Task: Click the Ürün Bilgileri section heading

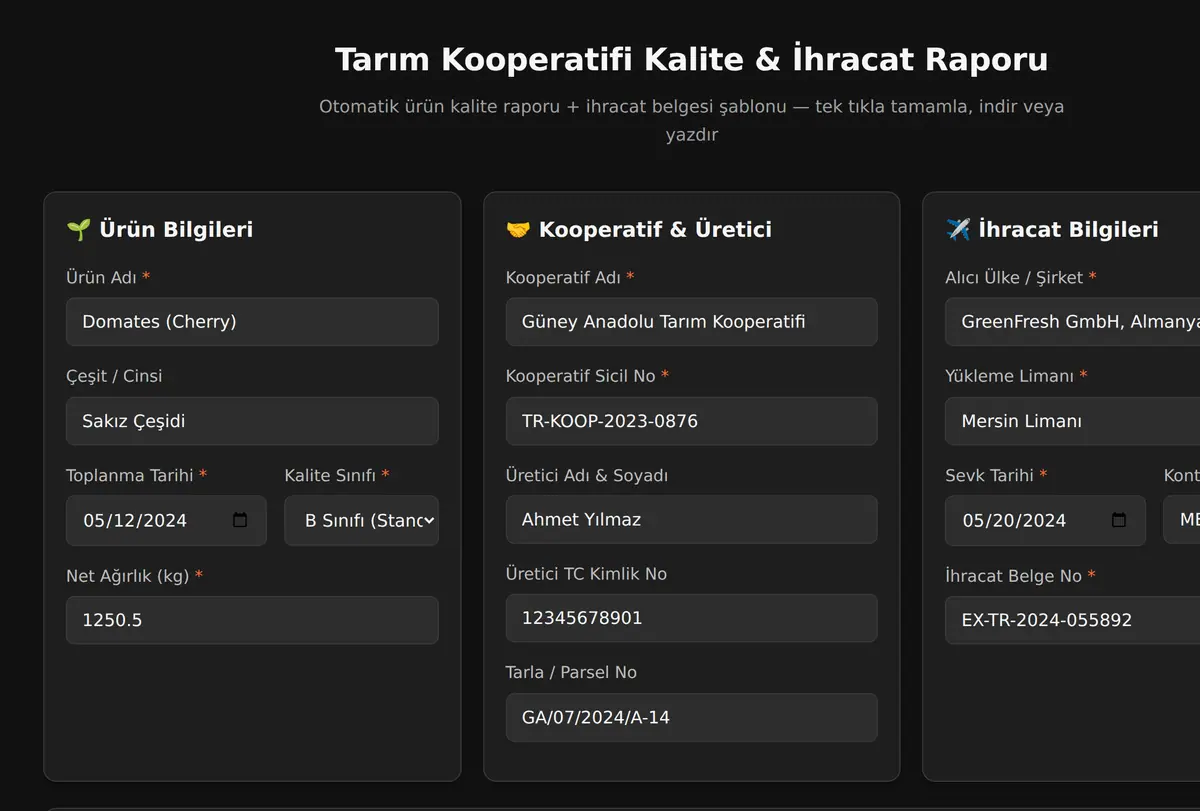Action: click(x=159, y=230)
